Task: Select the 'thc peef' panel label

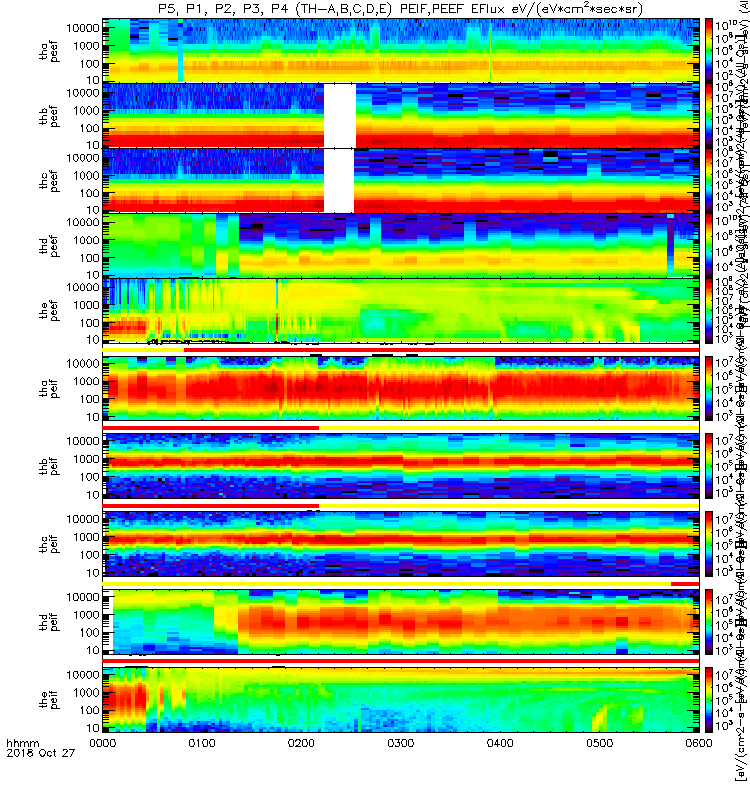Action: 49,181
